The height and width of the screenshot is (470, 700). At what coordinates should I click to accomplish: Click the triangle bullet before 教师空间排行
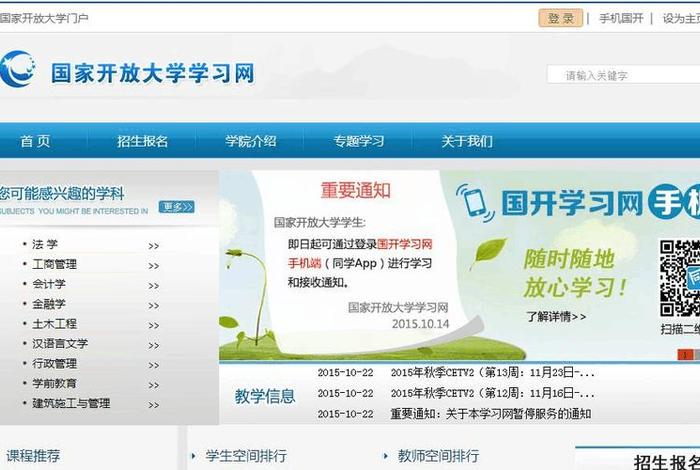click(x=386, y=456)
